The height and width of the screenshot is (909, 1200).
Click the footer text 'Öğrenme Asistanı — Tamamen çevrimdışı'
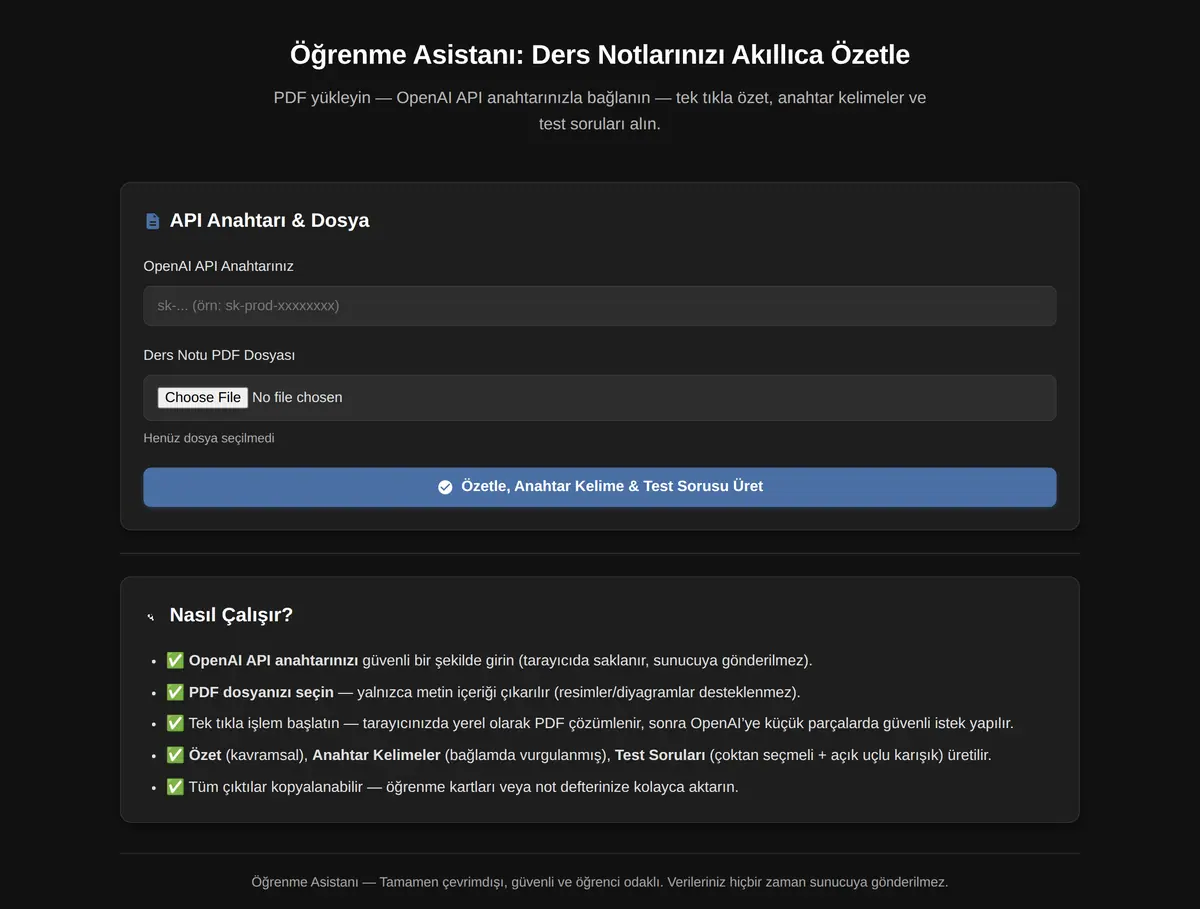[379, 882]
